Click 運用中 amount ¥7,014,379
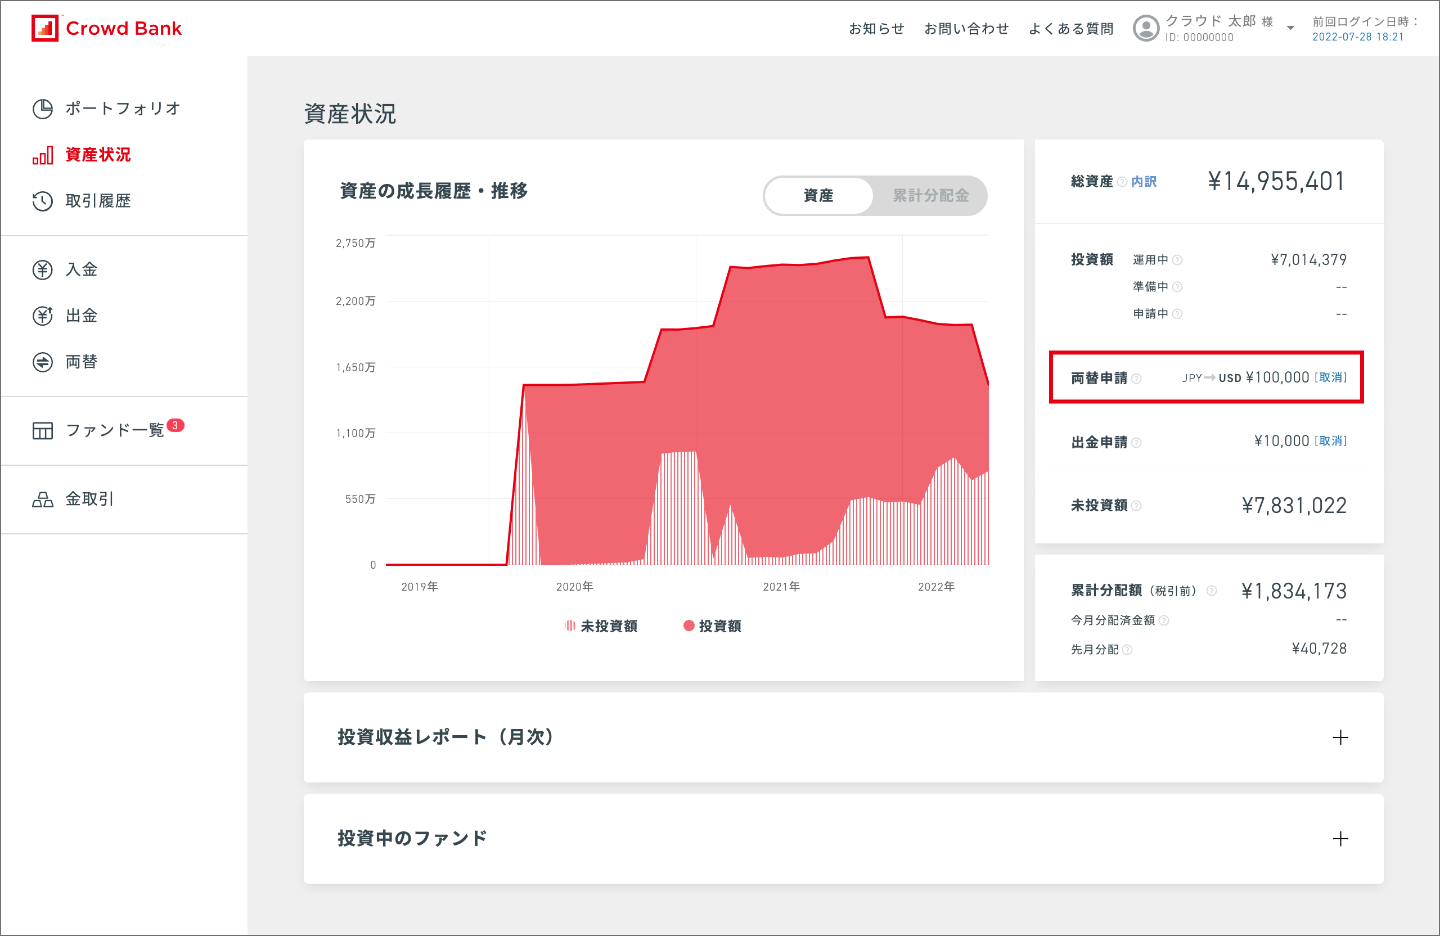 [1309, 260]
